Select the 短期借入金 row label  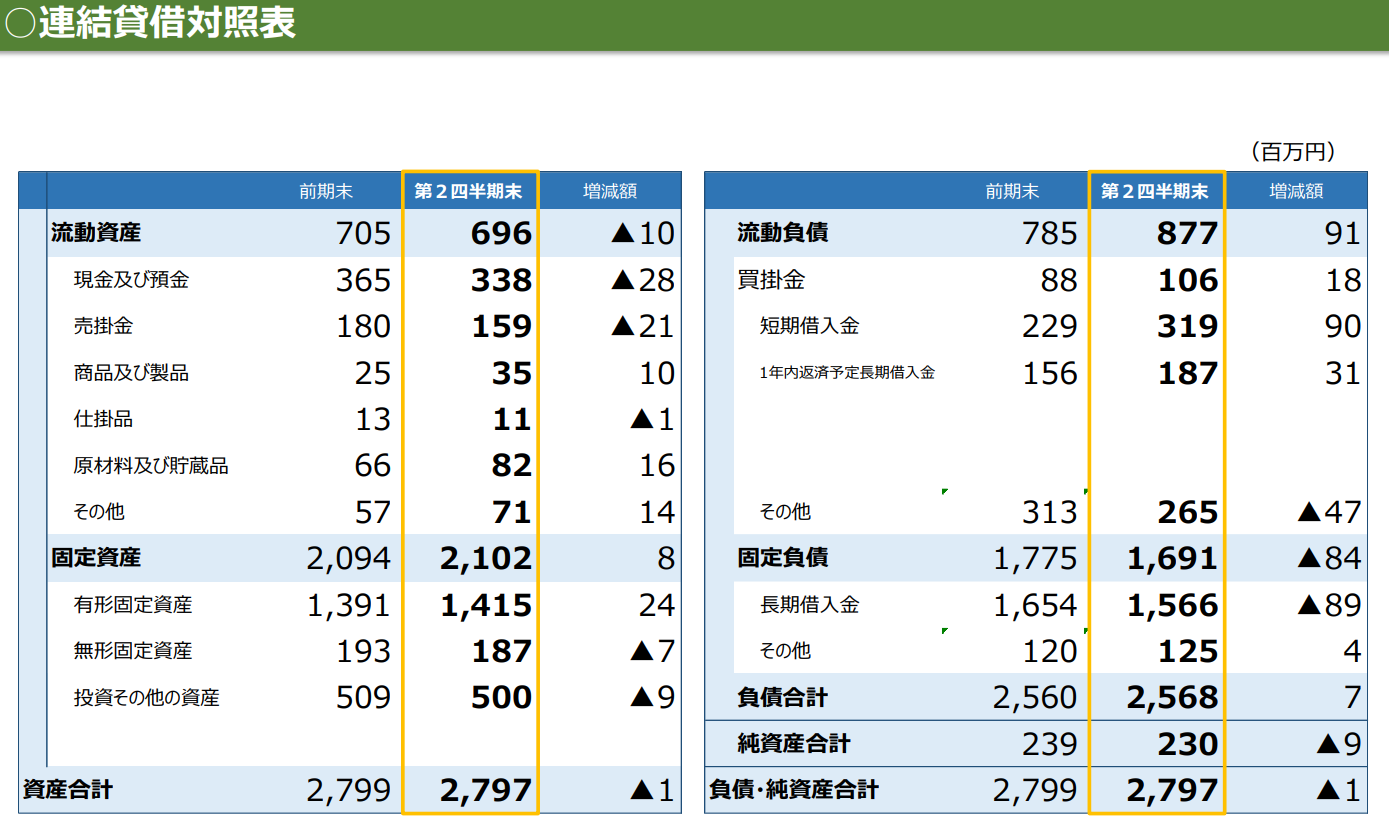pyautogui.click(x=809, y=326)
